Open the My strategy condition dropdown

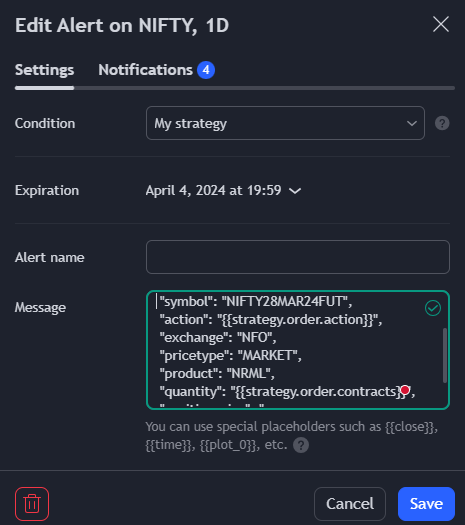click(285, 123)
